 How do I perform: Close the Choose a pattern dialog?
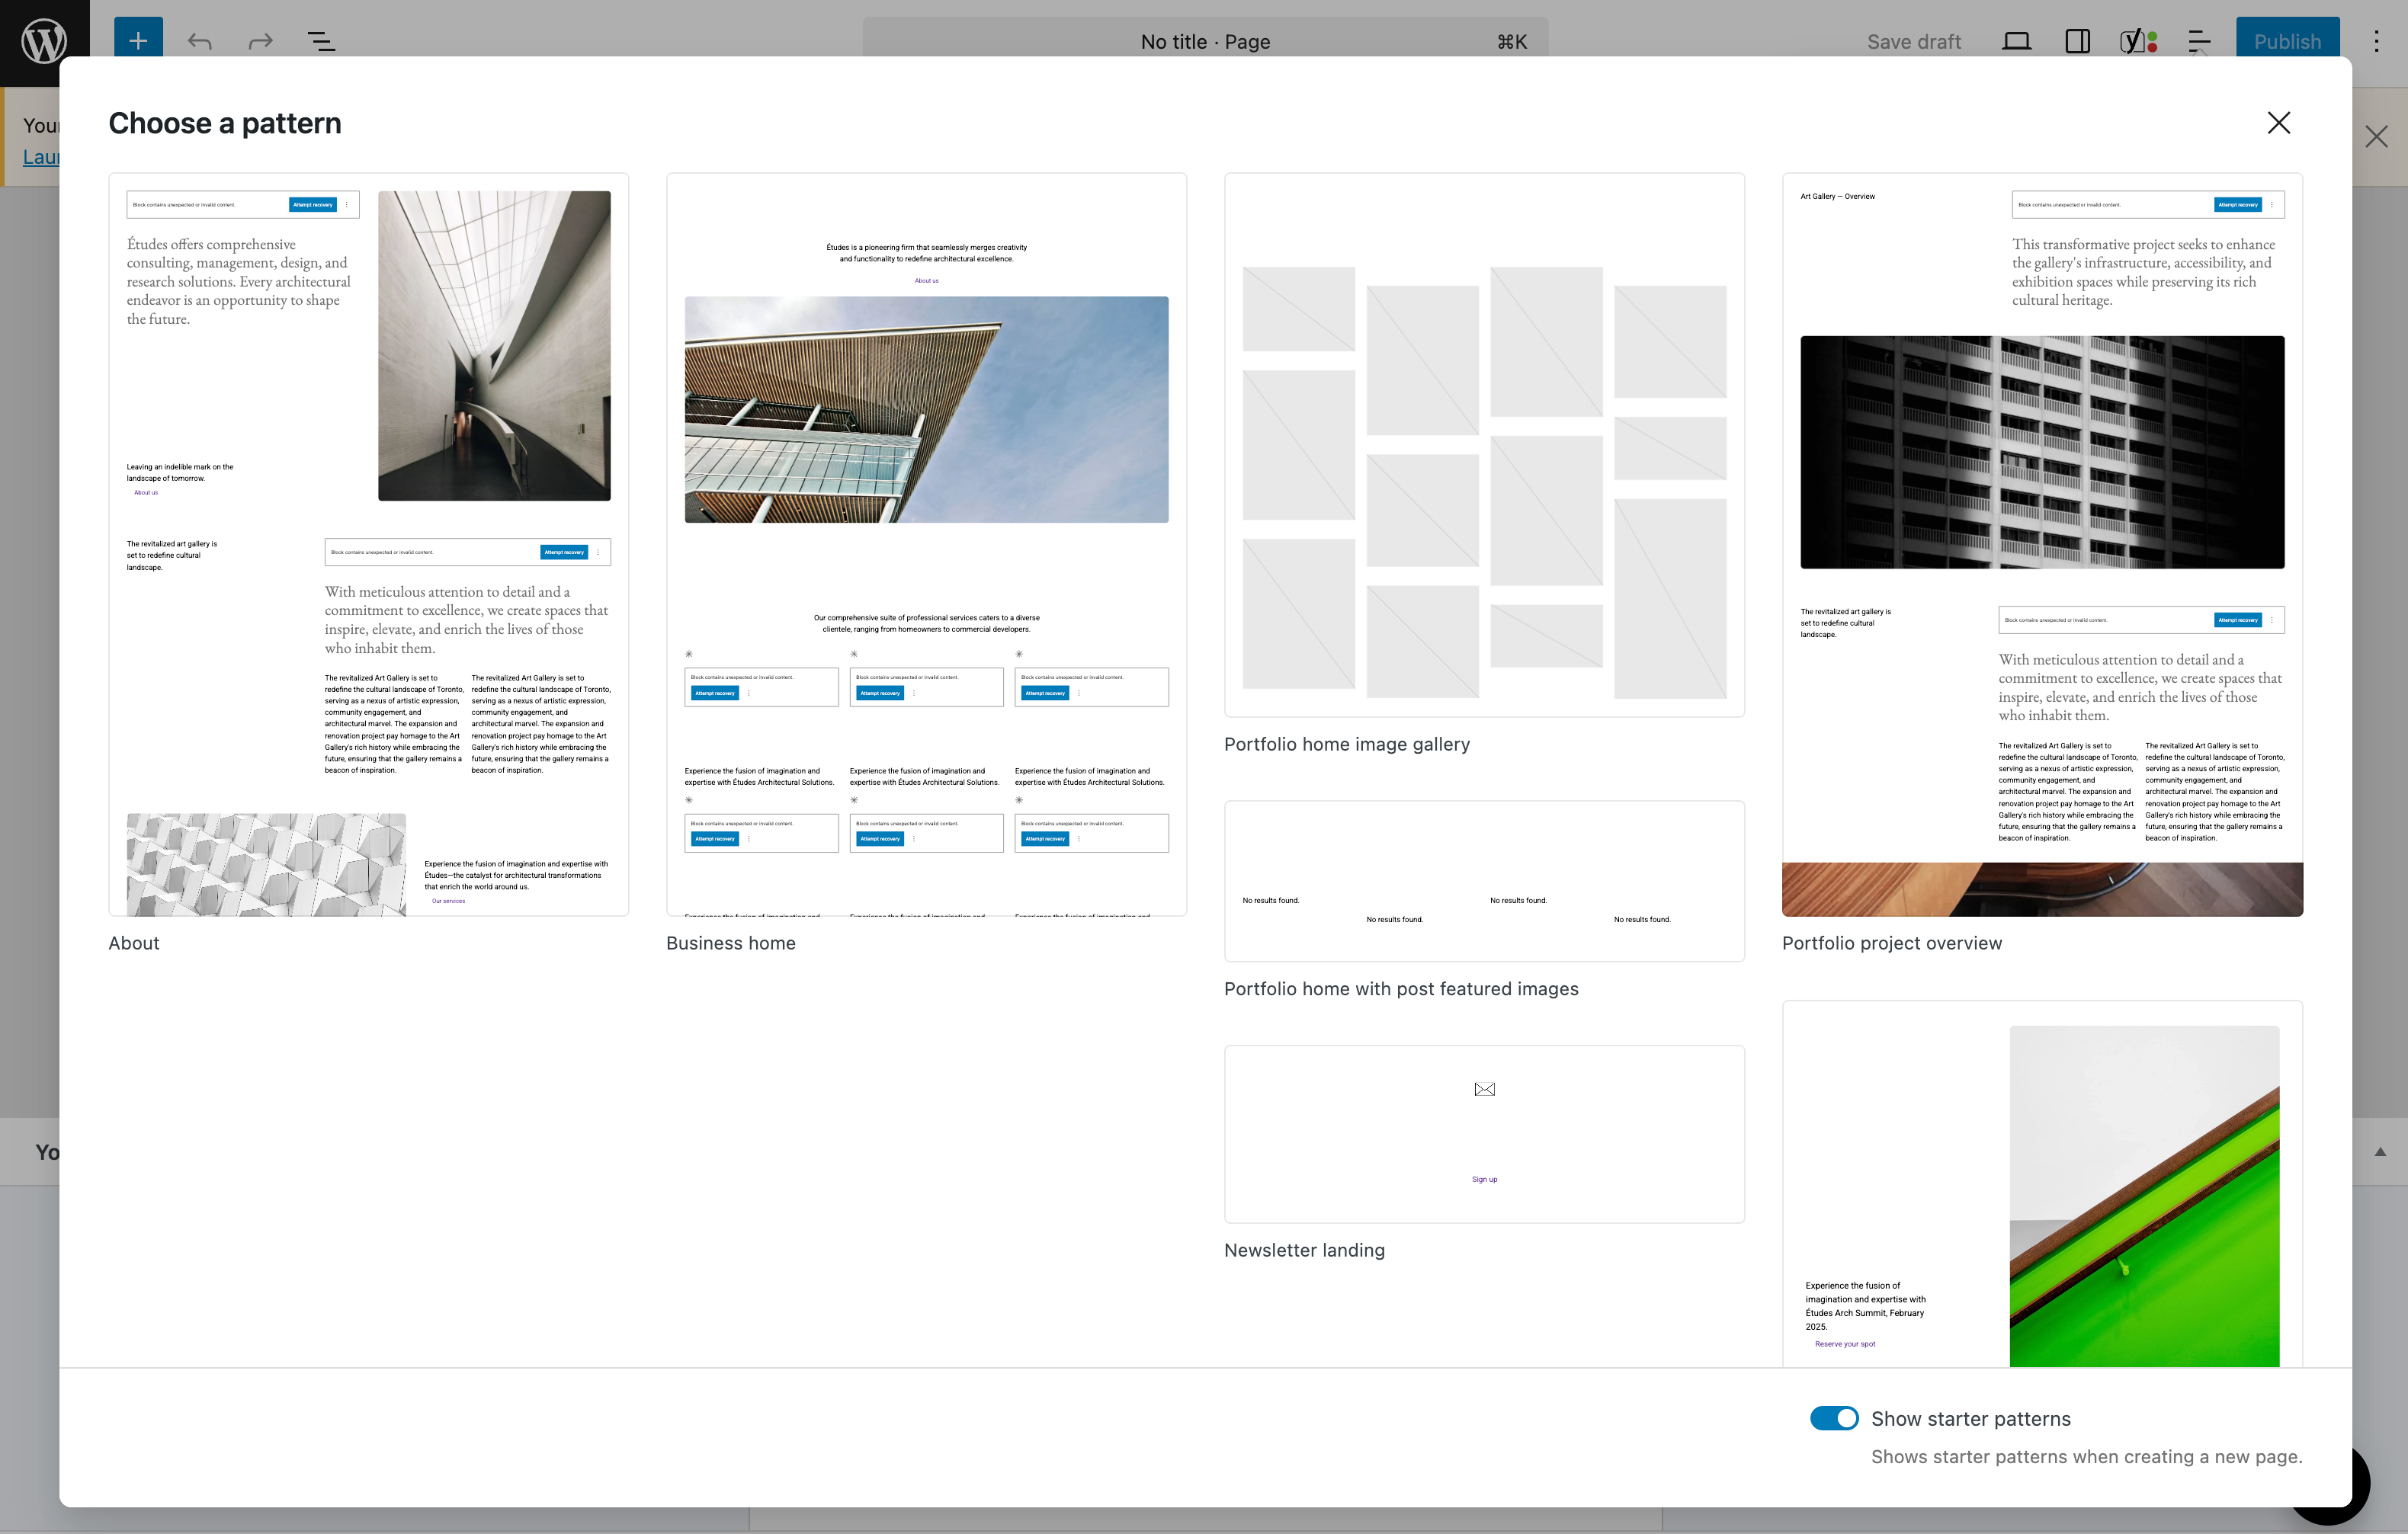pos(2279,122)
